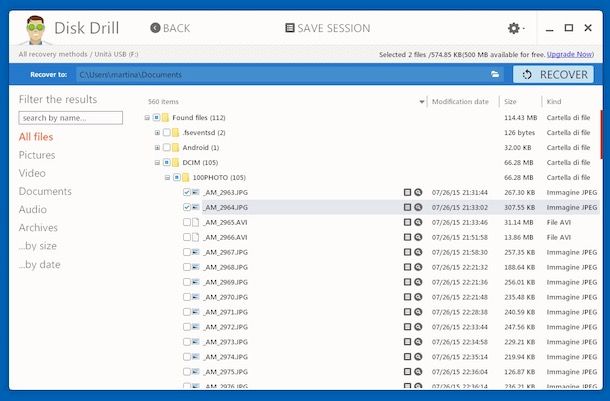This screenshot has height=401, width=610.
Task: Check the Android (1) folder checkbox
Action: pos(167,147)
